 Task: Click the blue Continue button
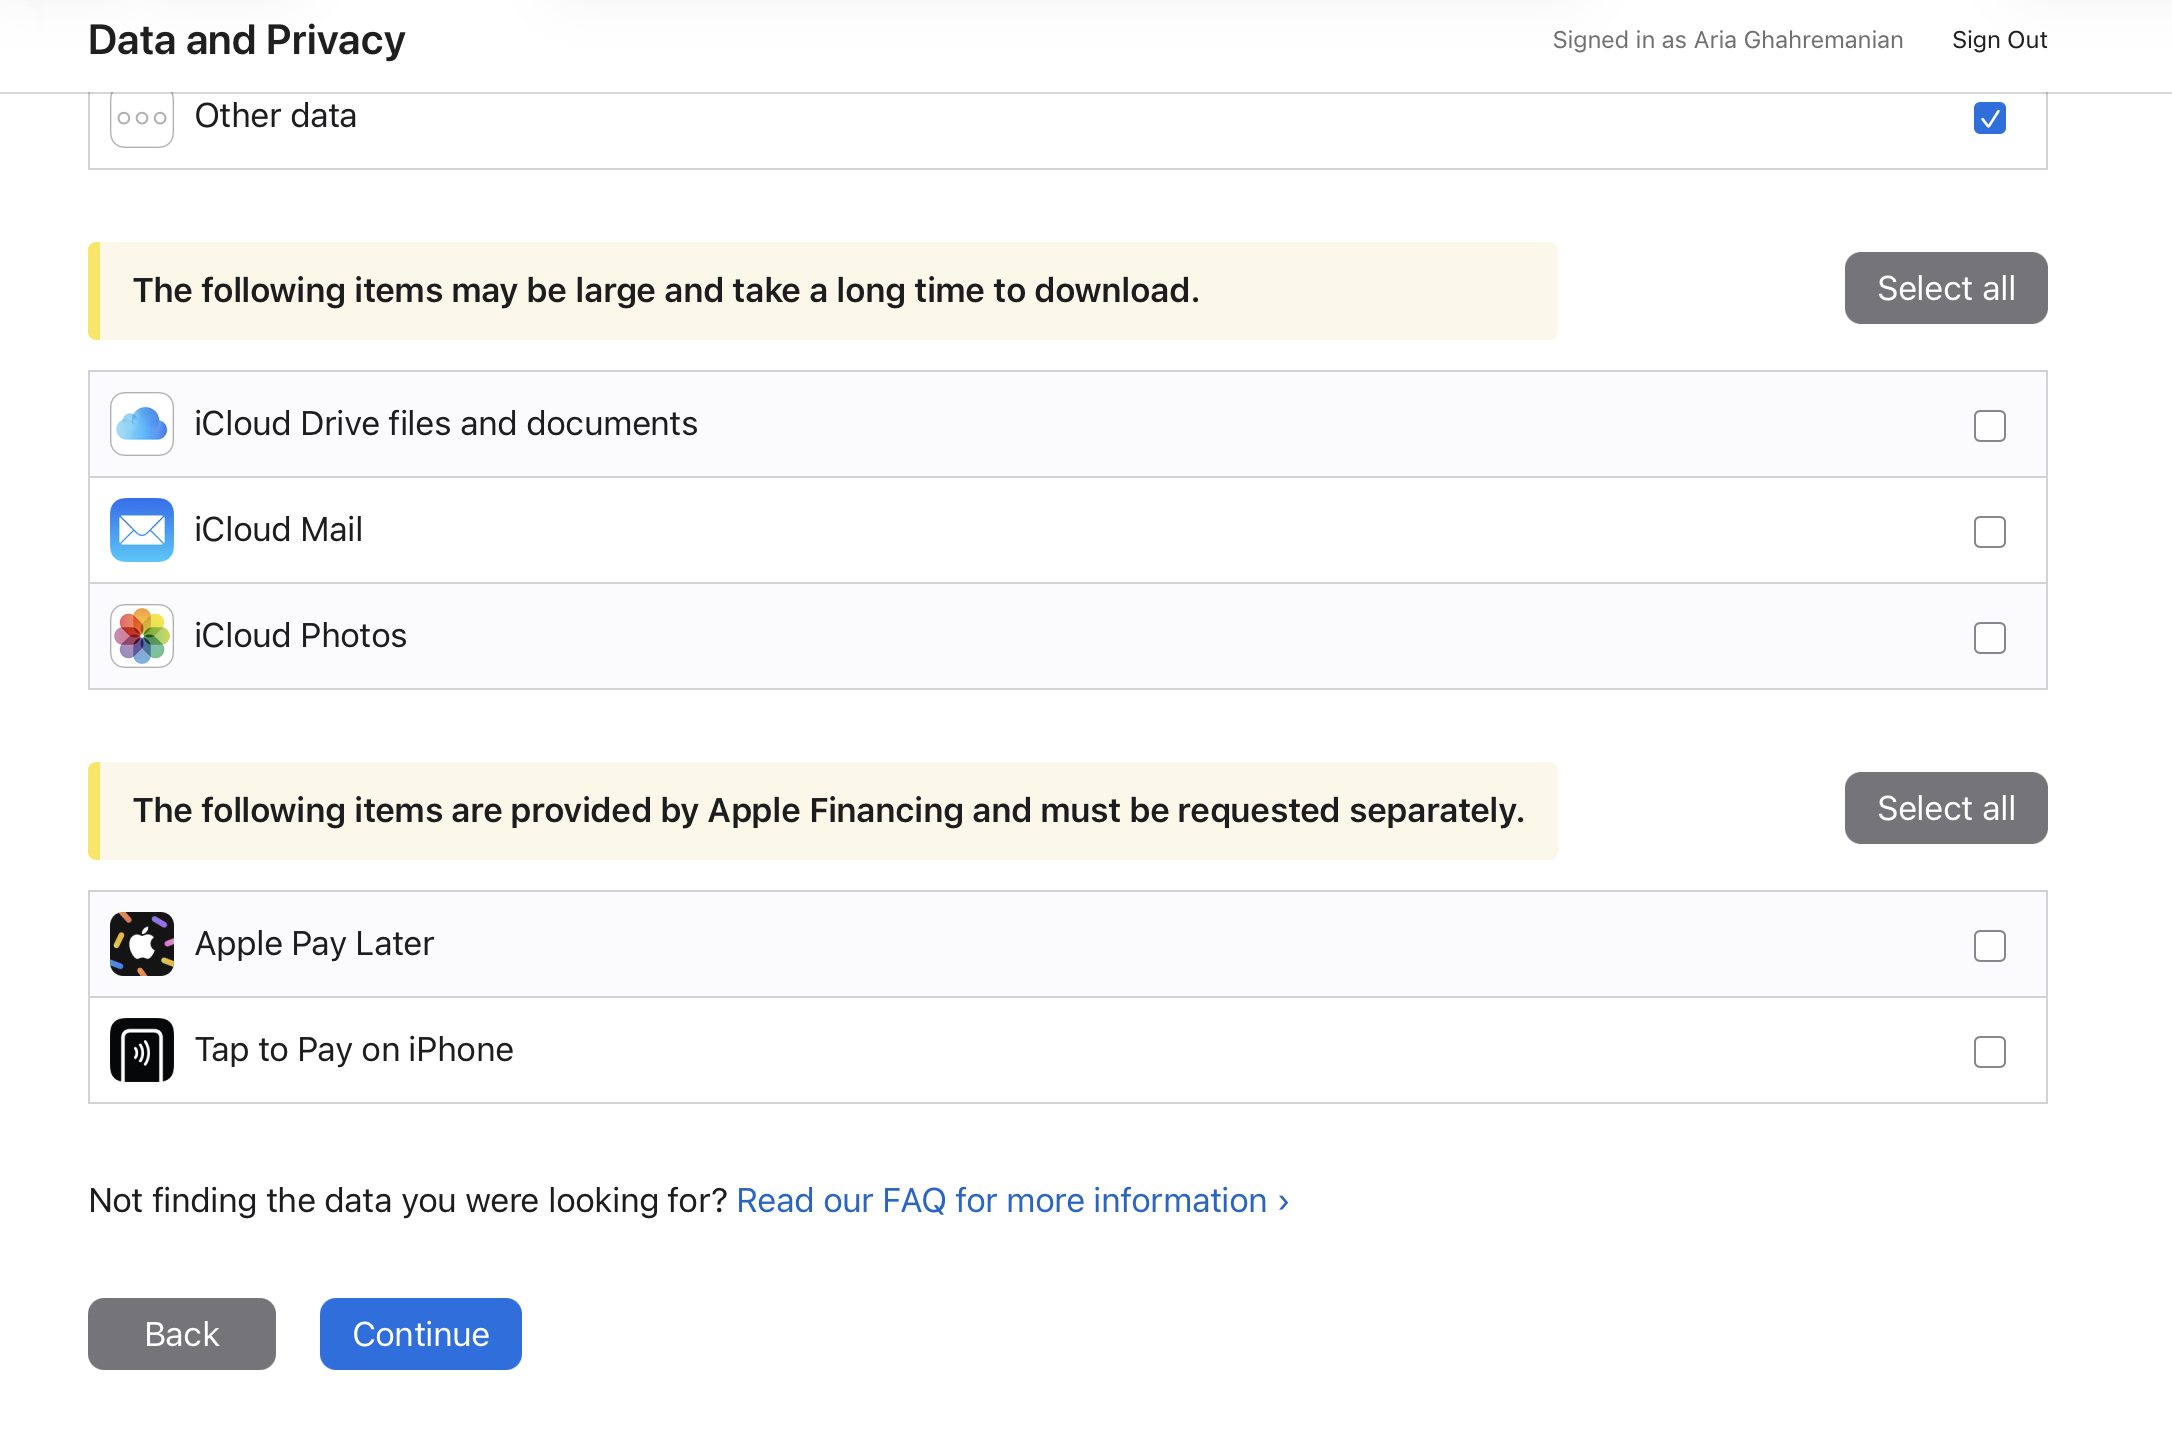420,1334
